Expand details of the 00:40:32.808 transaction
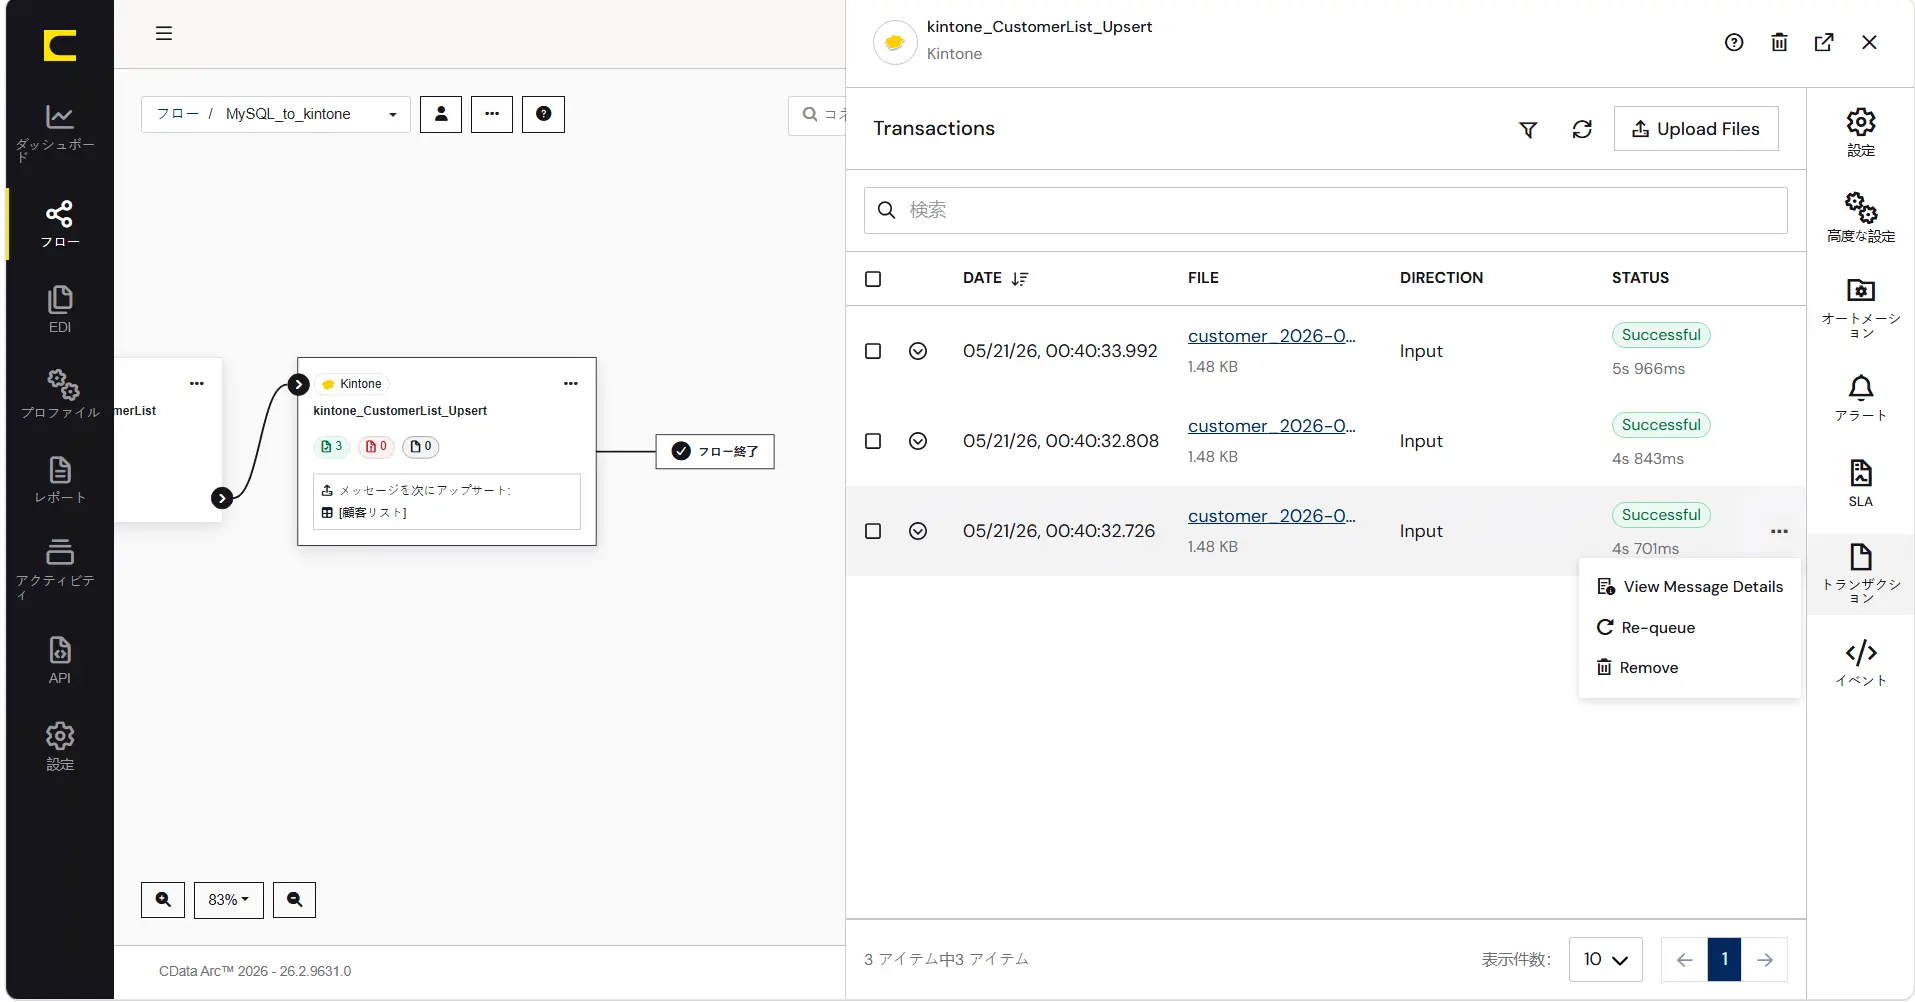Viewport: 1915px width, 1002px height. click(918, 441)
